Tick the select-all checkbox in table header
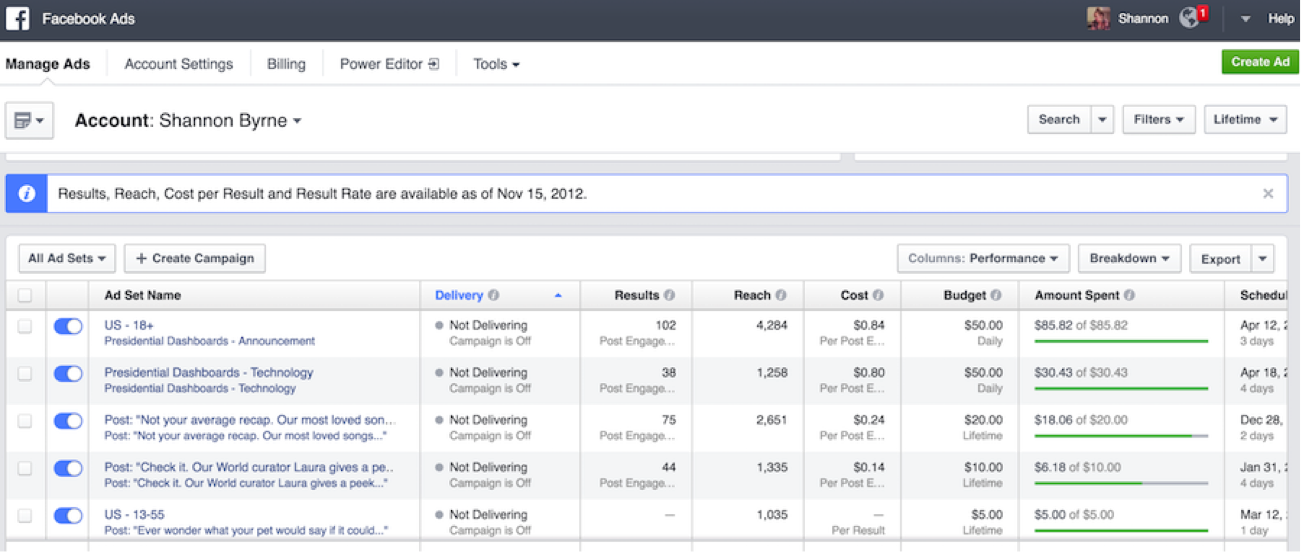The height and width of the screenshot is (552, 1301). coord(25,295)
